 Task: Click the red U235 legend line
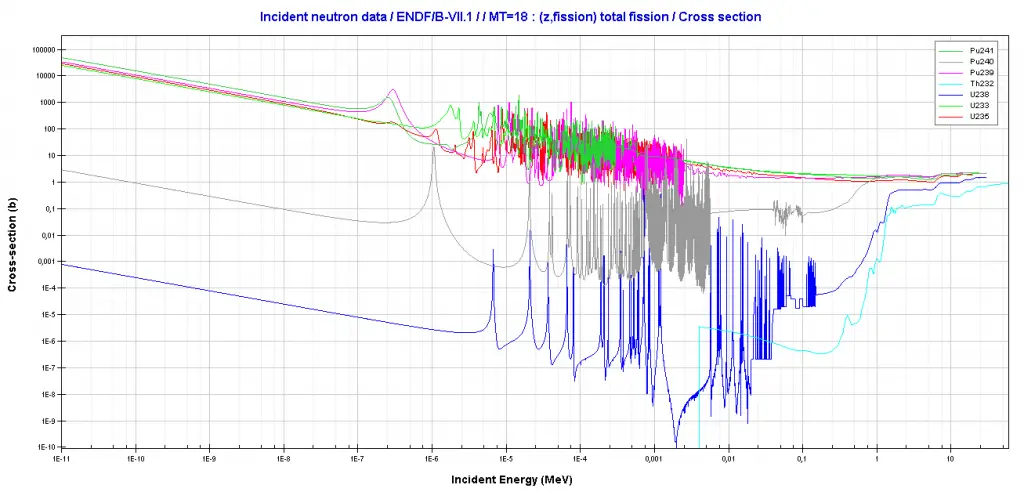pyautogui.click(x=950, y=117)
